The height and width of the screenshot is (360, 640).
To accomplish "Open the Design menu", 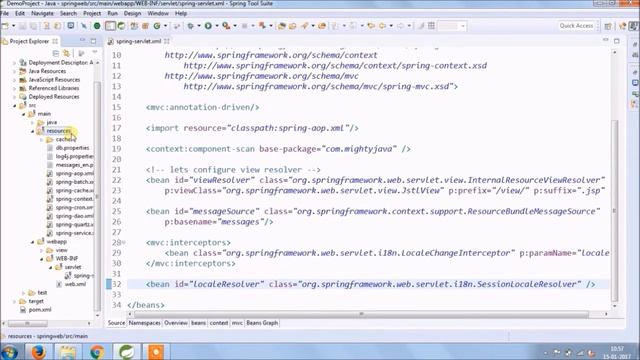I will (132, 13).
